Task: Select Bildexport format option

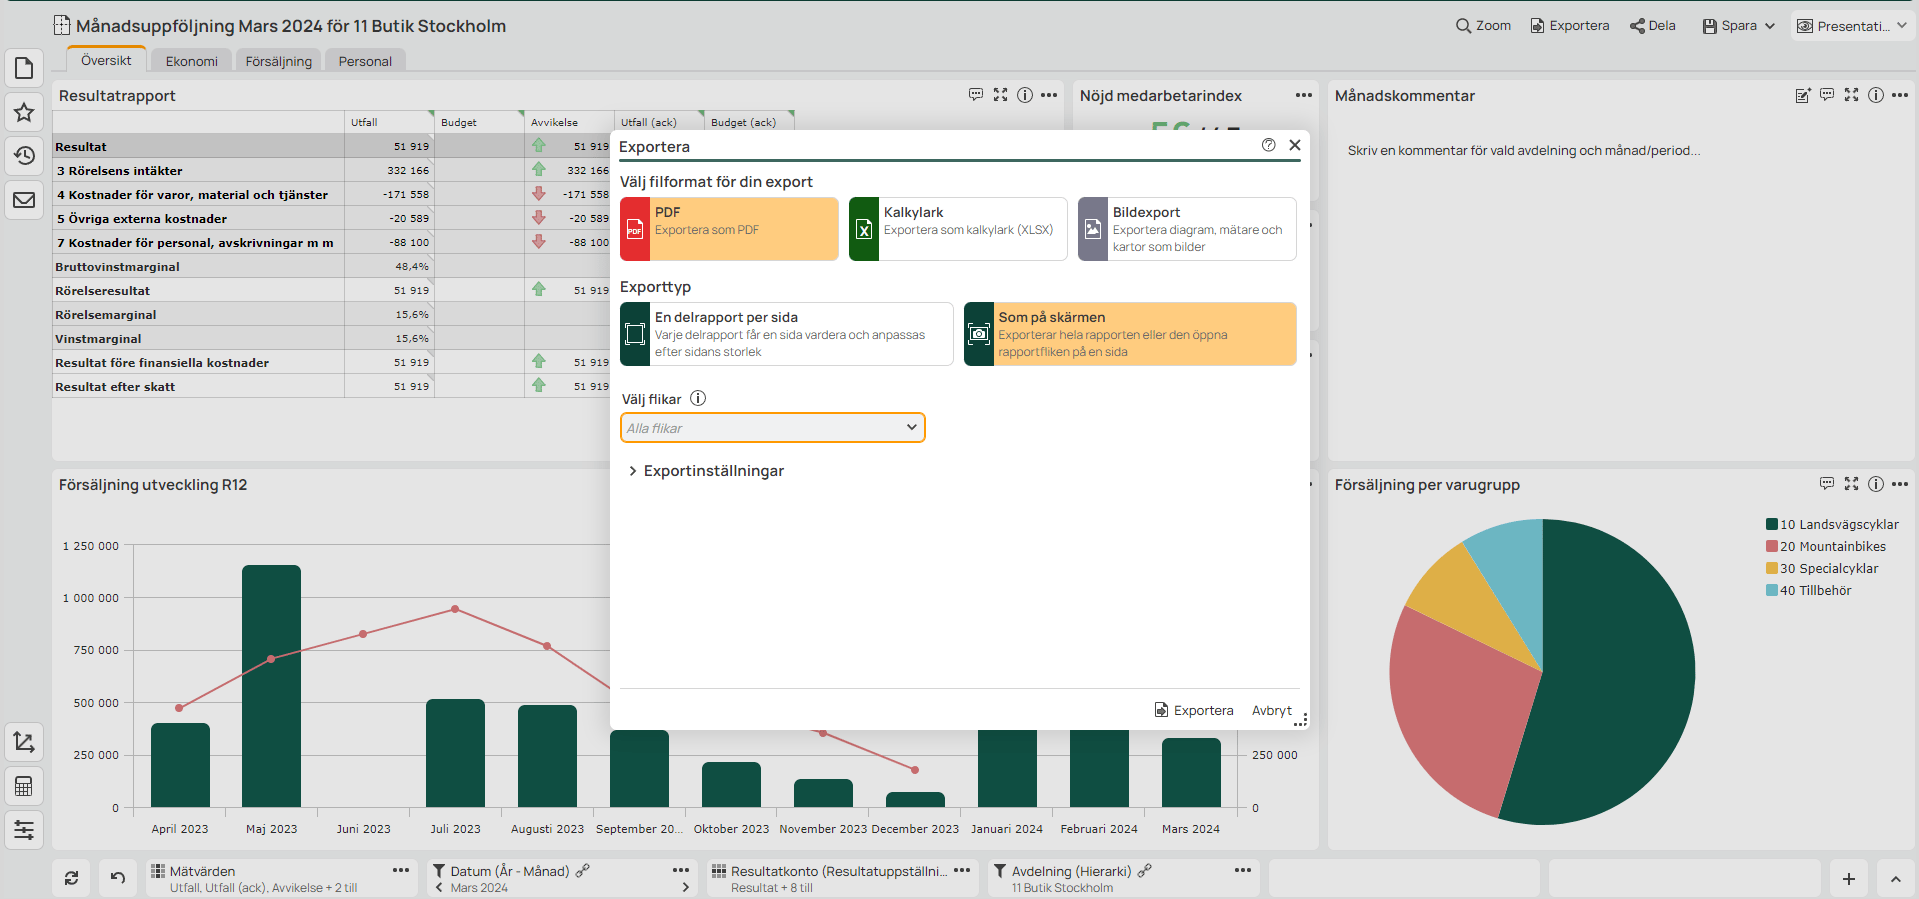Action: [1187, 229]
